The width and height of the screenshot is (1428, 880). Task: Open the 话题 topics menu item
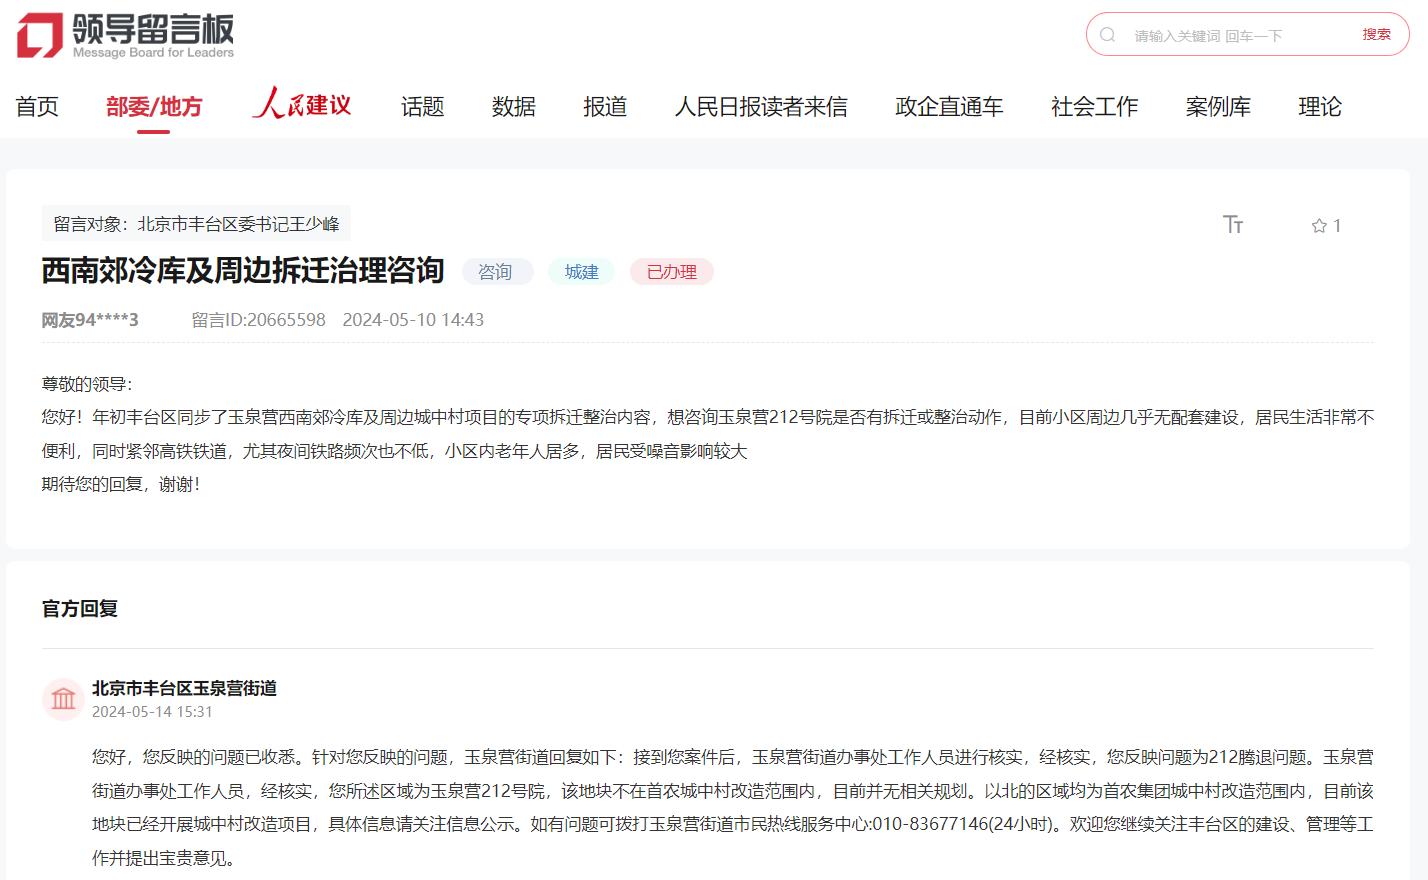[422, 107]
